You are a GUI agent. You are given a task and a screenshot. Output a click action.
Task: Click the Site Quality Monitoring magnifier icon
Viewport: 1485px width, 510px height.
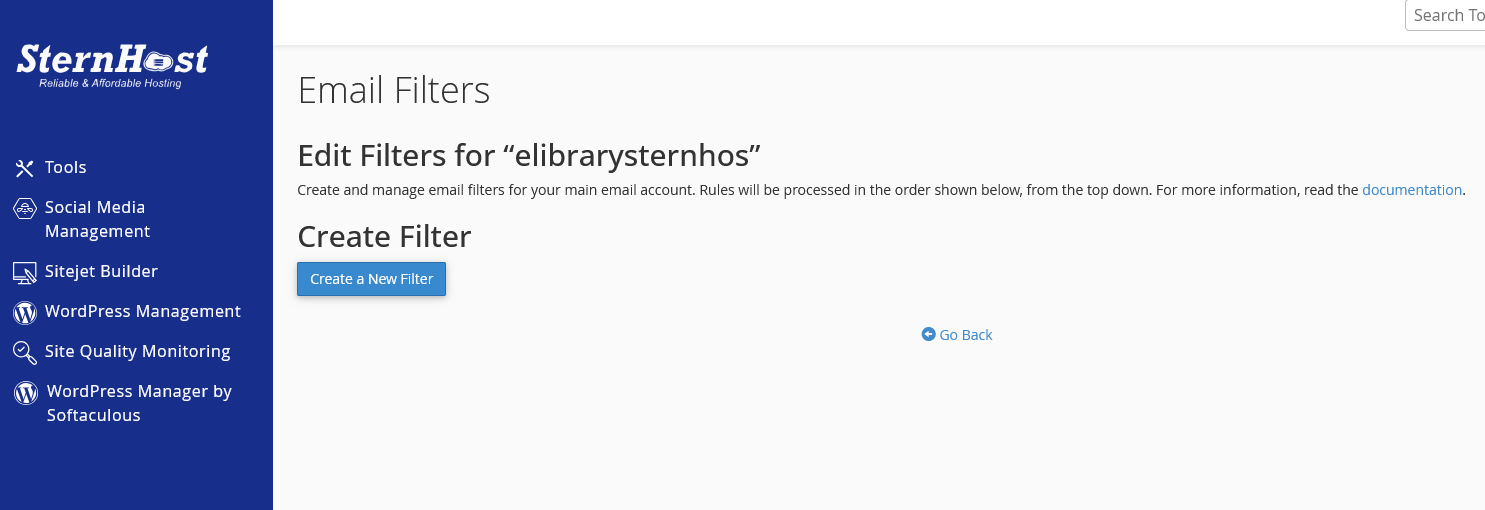click(x=25, y=352)
